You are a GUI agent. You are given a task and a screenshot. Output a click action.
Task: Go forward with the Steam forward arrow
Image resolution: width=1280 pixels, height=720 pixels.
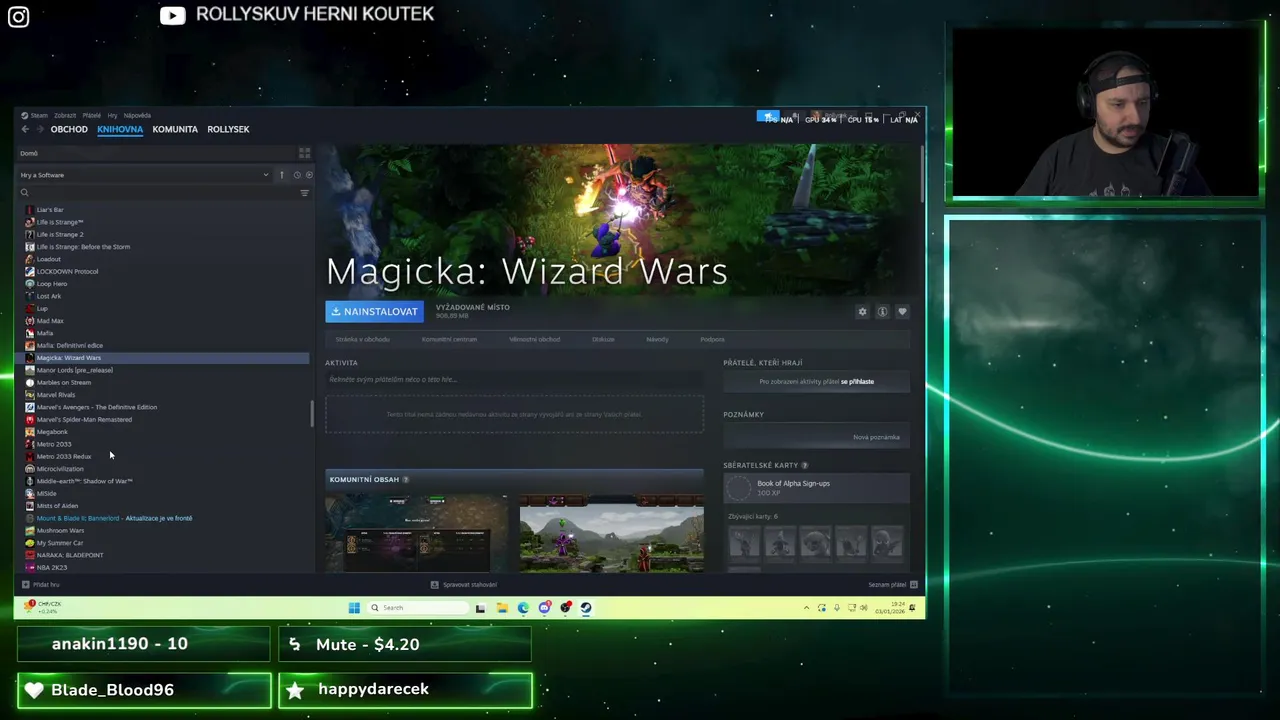click(x=39, y=129)
